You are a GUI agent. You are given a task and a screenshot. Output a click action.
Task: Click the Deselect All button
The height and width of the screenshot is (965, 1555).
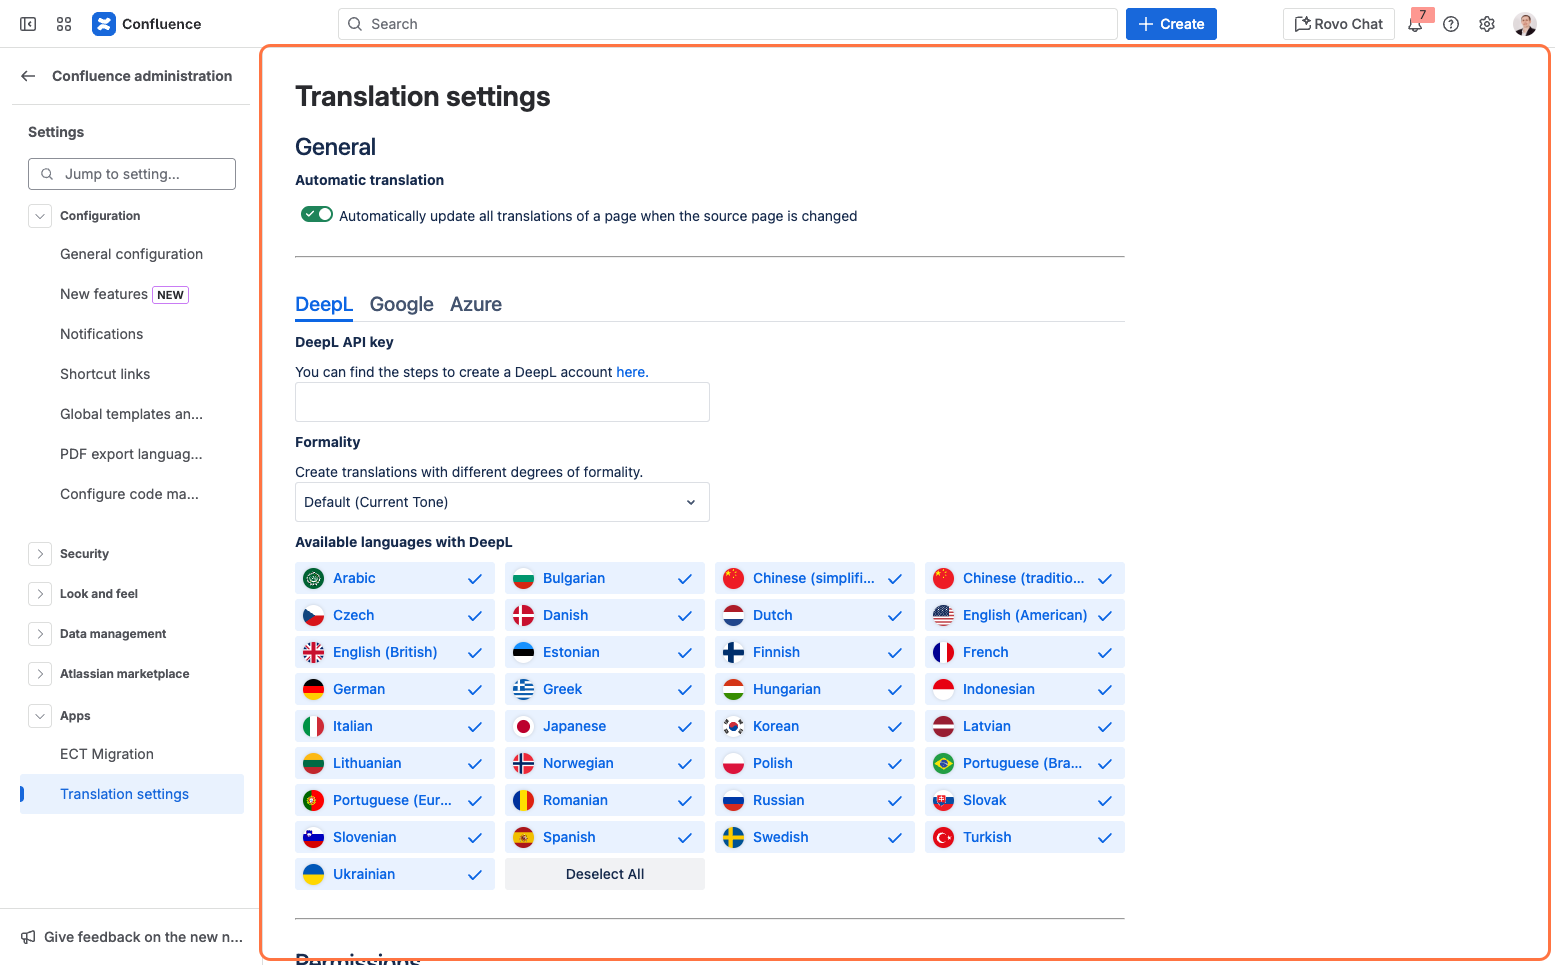pyautogui.click(x=605, y=874)
